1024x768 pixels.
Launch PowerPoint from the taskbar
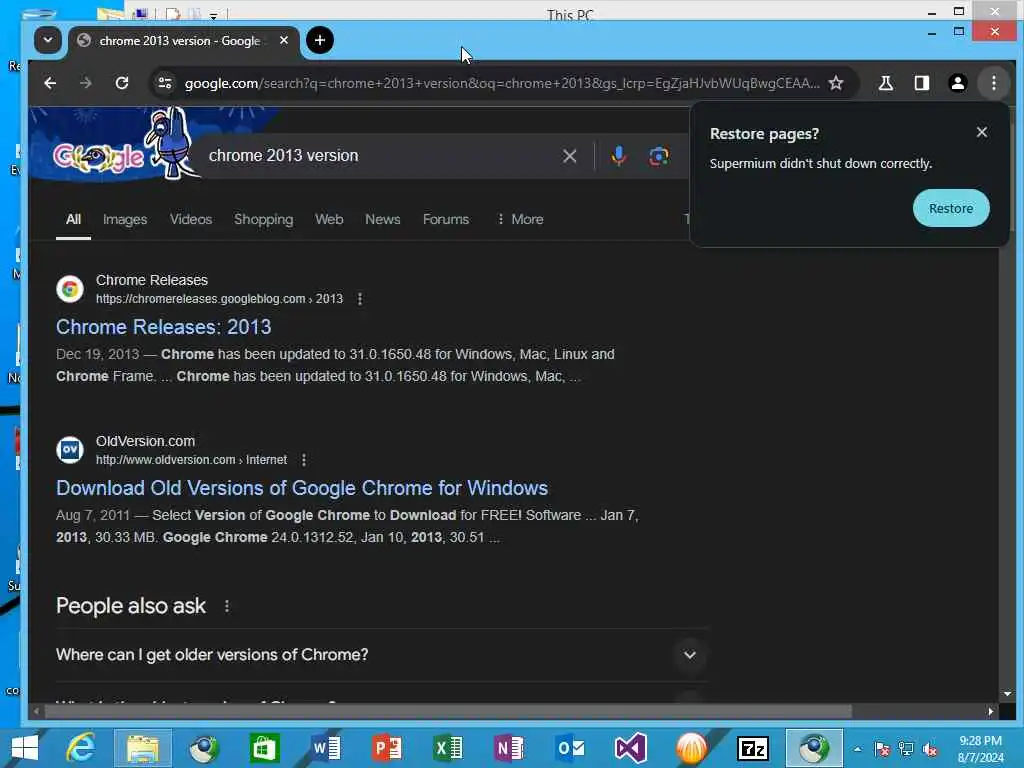click(x=387, y=748)
